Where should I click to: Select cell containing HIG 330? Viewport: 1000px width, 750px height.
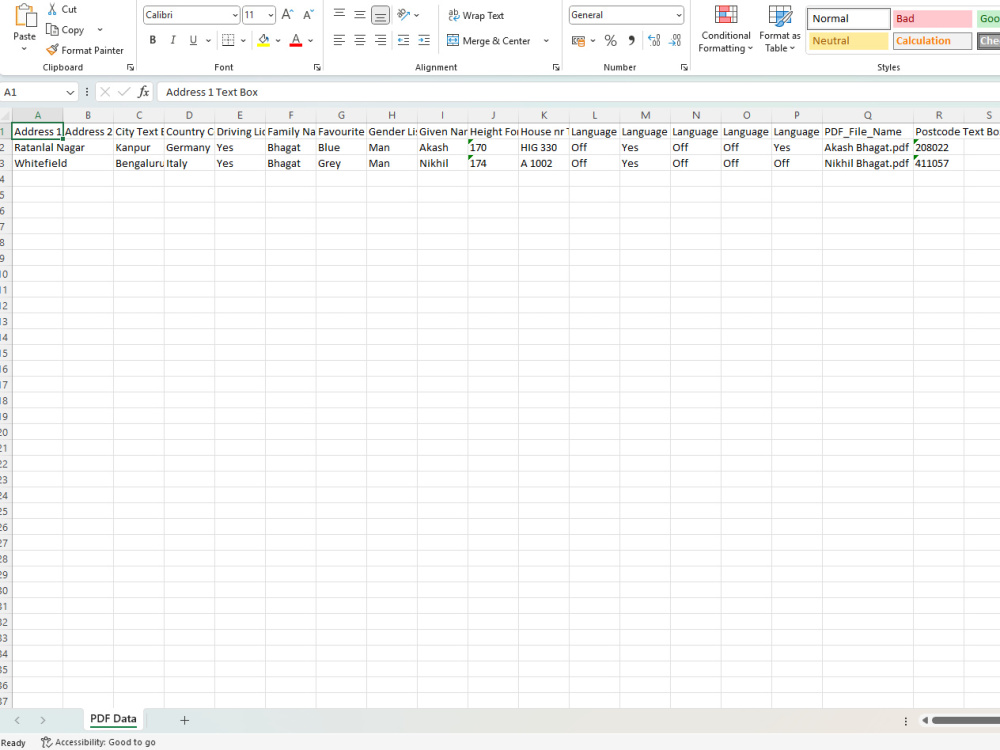point(543,147)
